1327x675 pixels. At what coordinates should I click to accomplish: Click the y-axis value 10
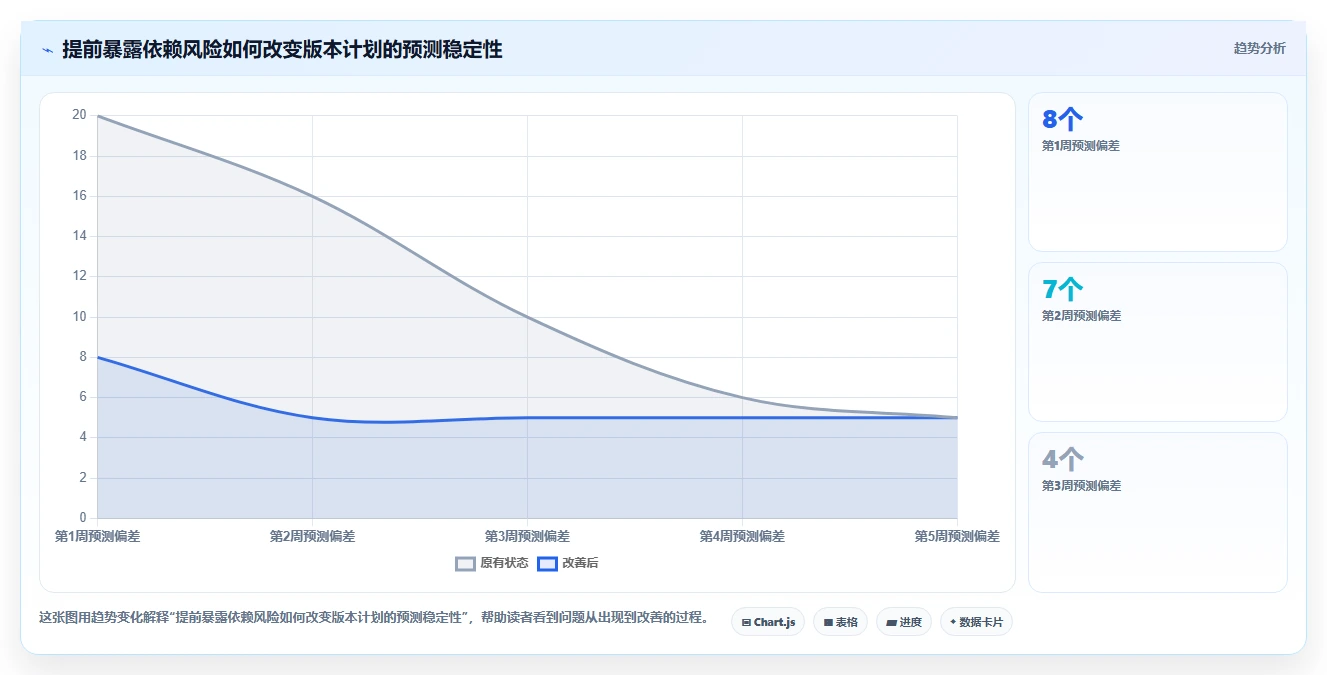(x=79, y=317)
